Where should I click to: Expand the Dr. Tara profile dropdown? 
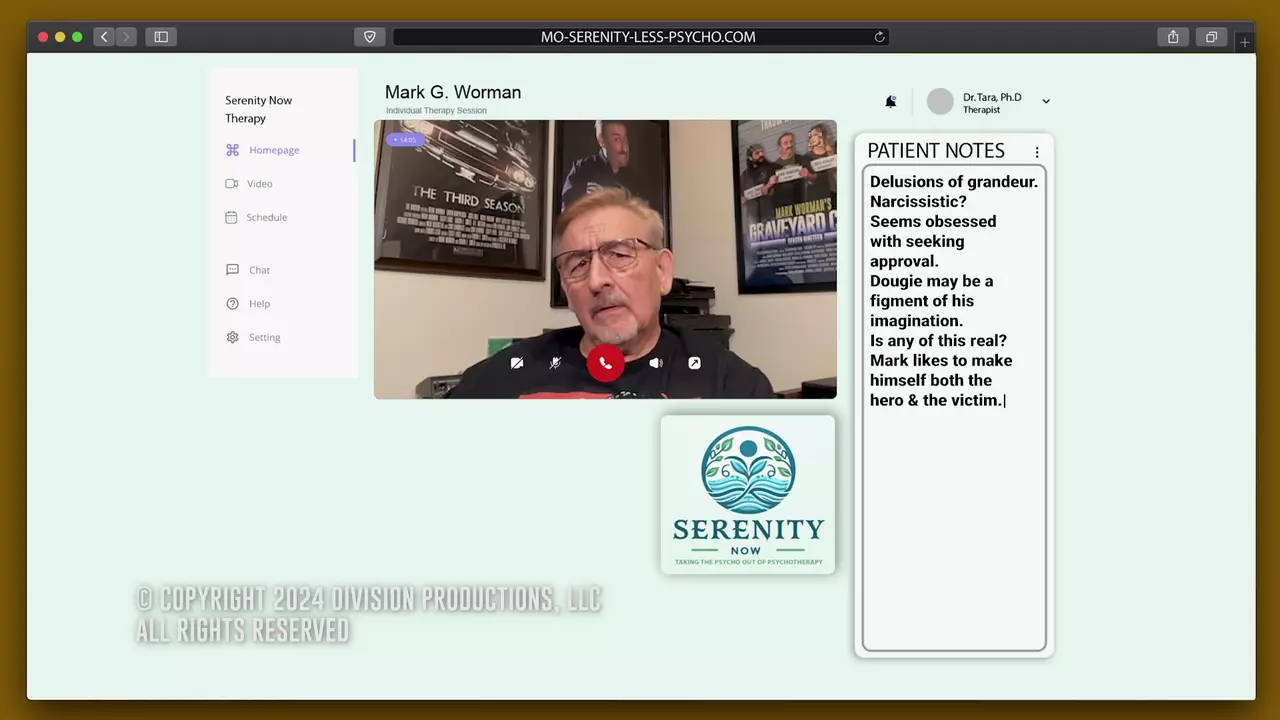[x=1046, y=101]
